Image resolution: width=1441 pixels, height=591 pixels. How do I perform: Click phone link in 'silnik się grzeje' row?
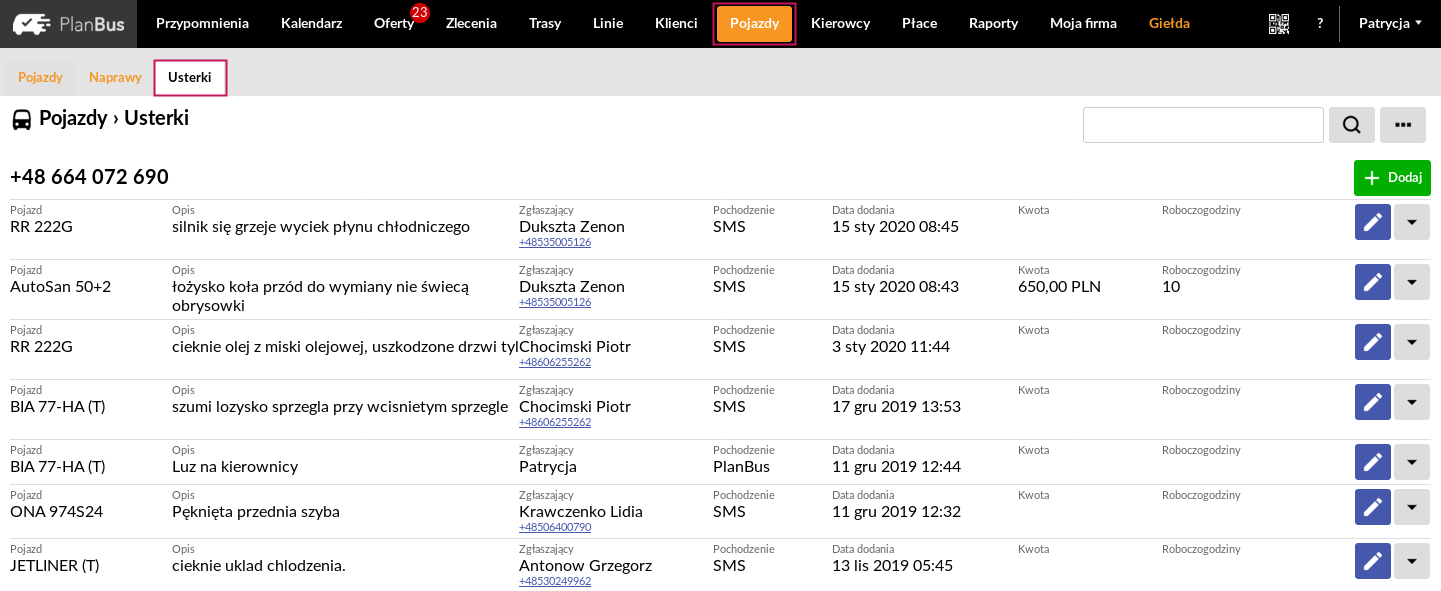pos(555,242)
